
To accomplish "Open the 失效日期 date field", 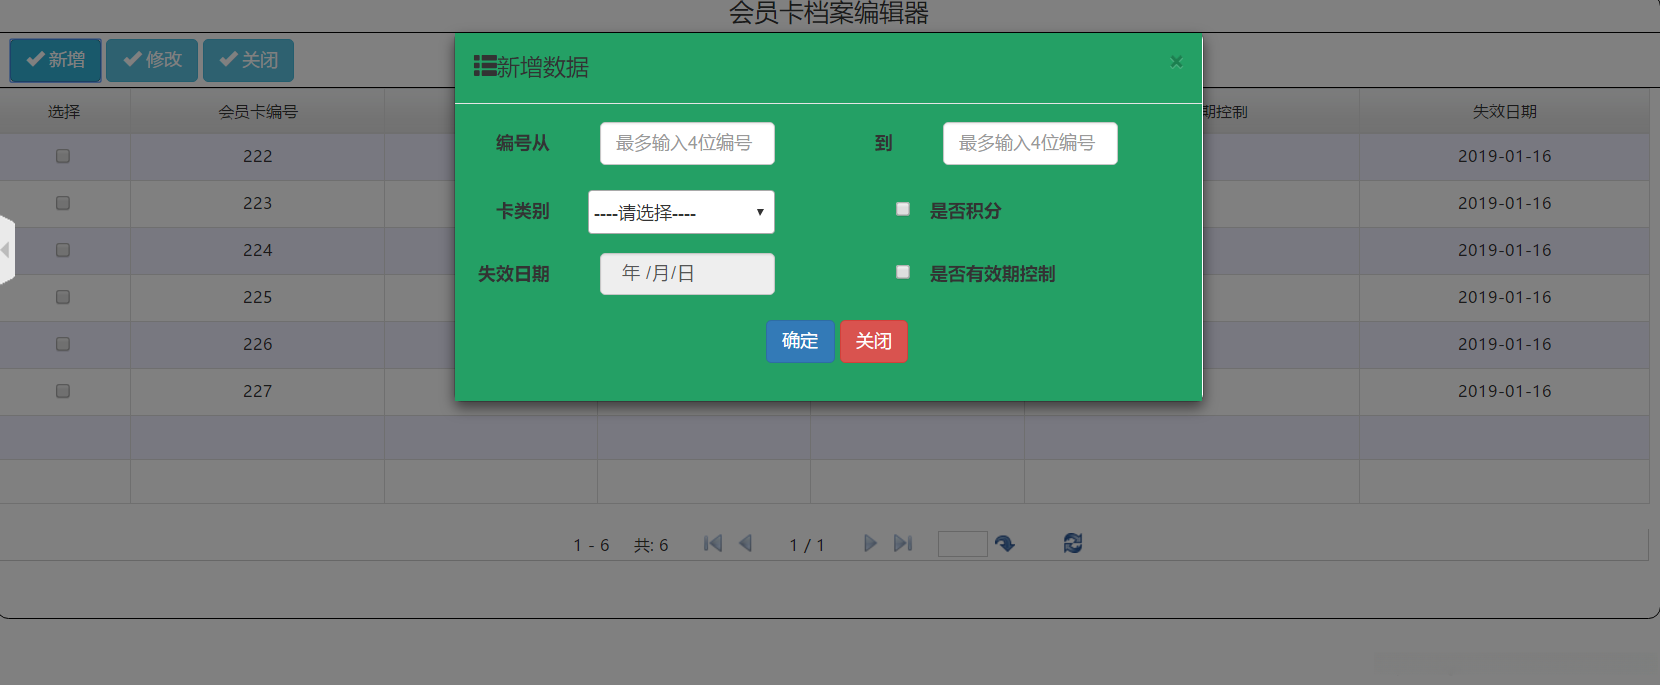I will (x=687, y=274).
